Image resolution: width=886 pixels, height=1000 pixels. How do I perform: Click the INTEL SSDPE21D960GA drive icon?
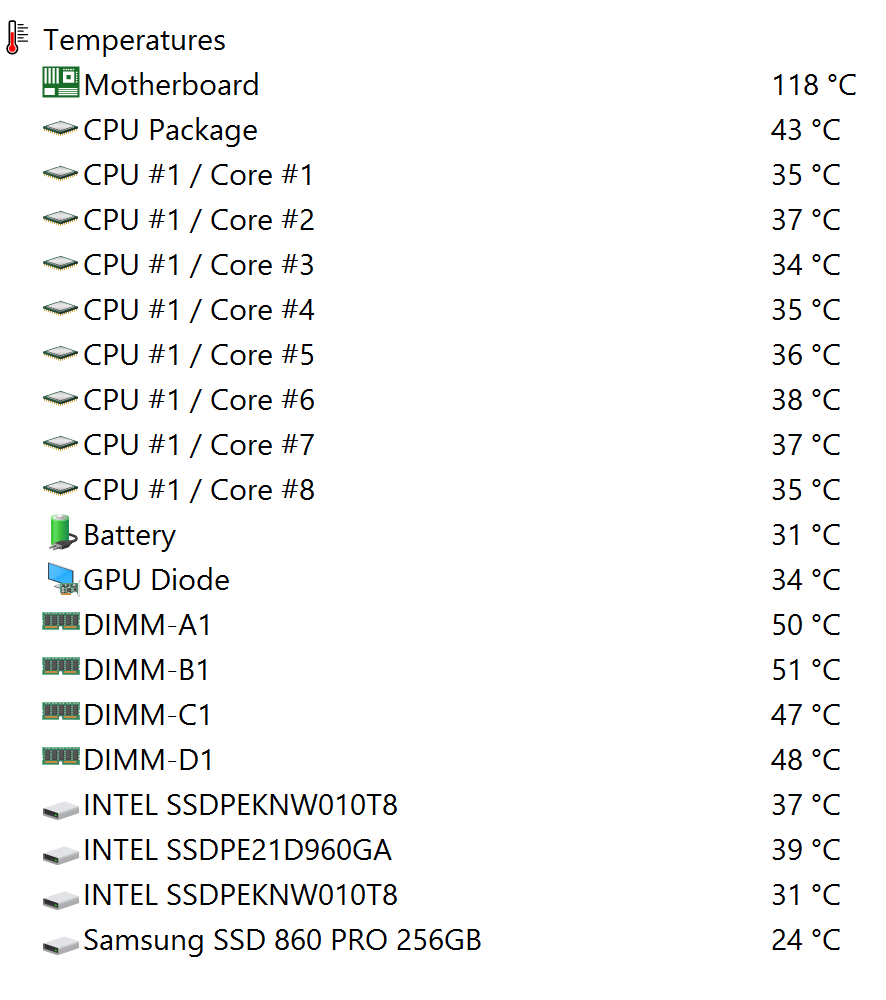pyautogui.click(x=61, y=852)
